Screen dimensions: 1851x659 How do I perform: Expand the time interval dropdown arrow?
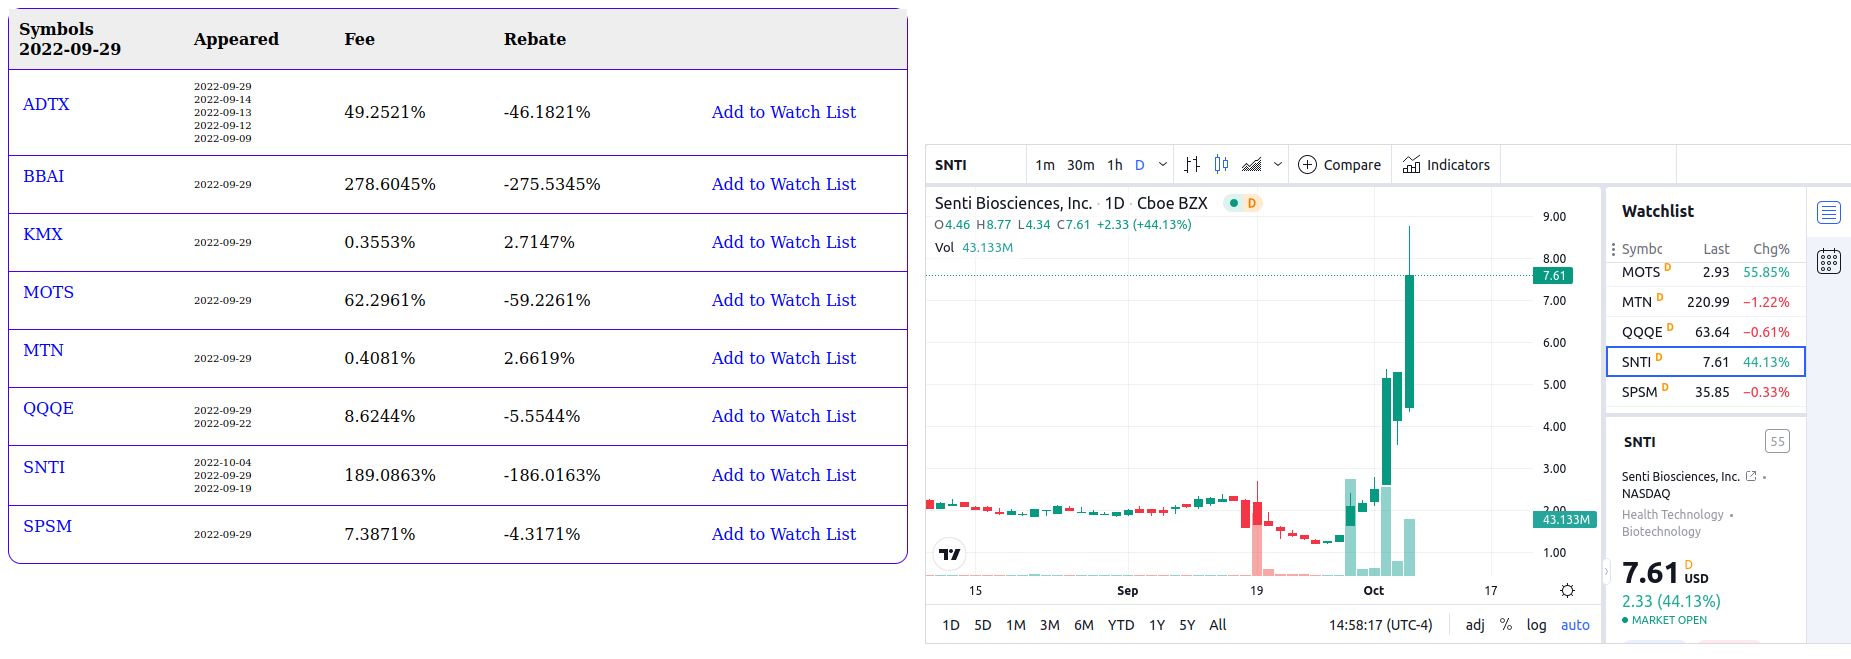[1163, 165]
